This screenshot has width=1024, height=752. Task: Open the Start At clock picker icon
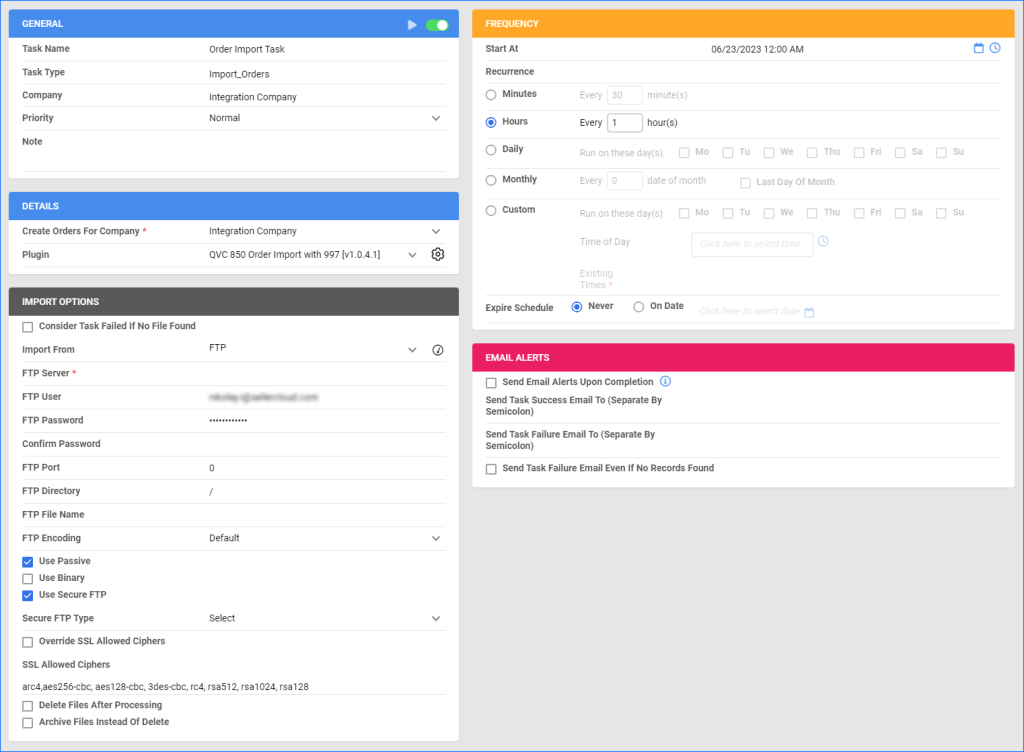click(996, 48)
